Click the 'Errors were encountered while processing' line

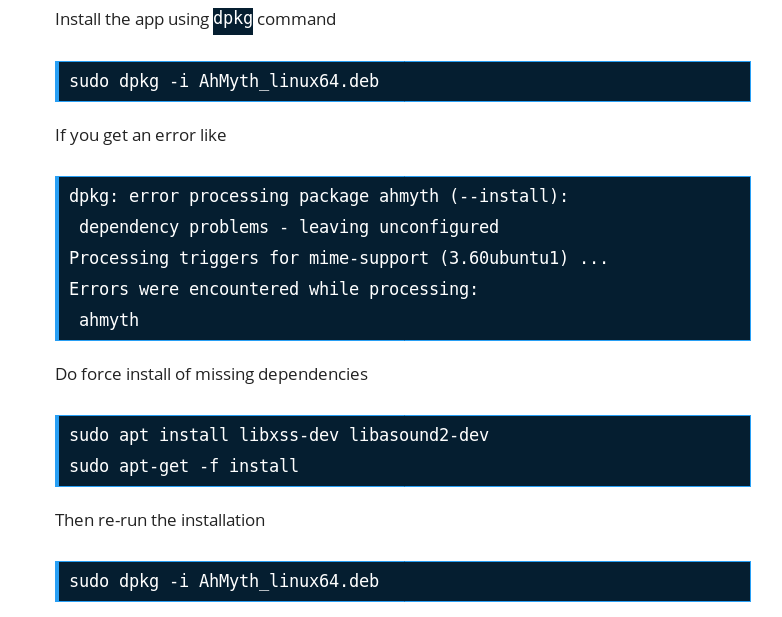273,289
